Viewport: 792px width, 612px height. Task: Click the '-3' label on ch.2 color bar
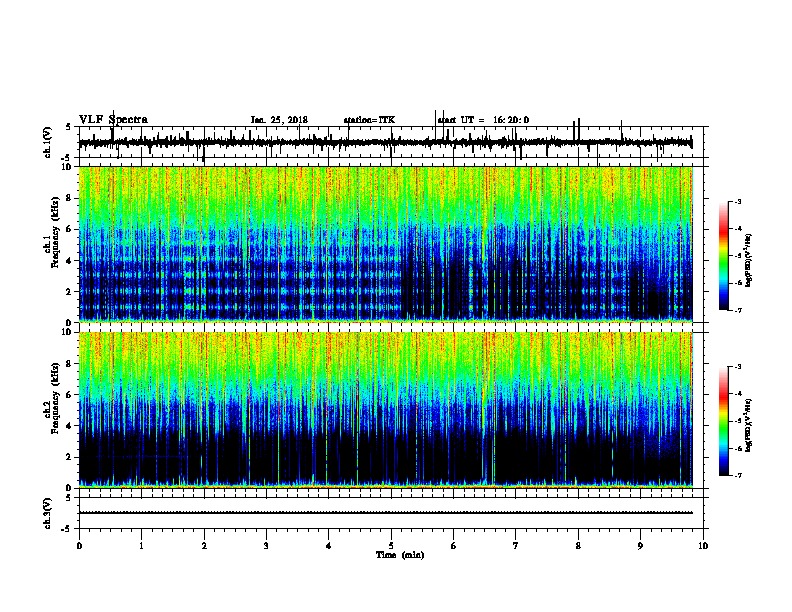click(738, 367)
